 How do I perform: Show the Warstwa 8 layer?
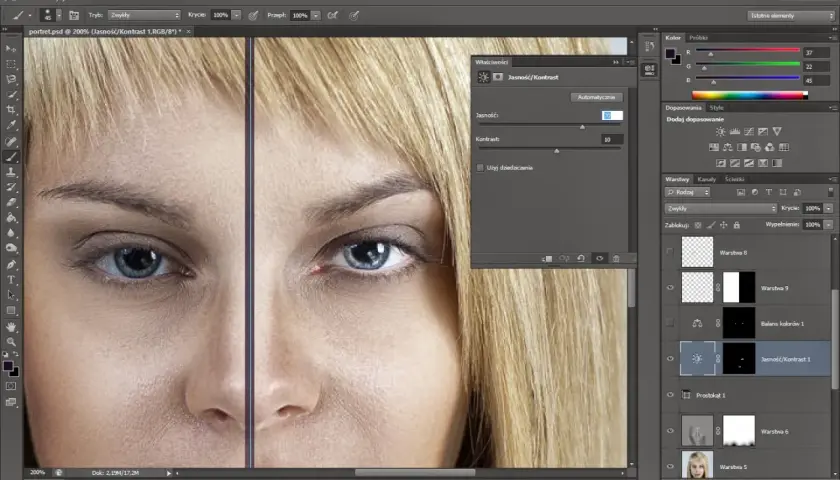[670, 252]
